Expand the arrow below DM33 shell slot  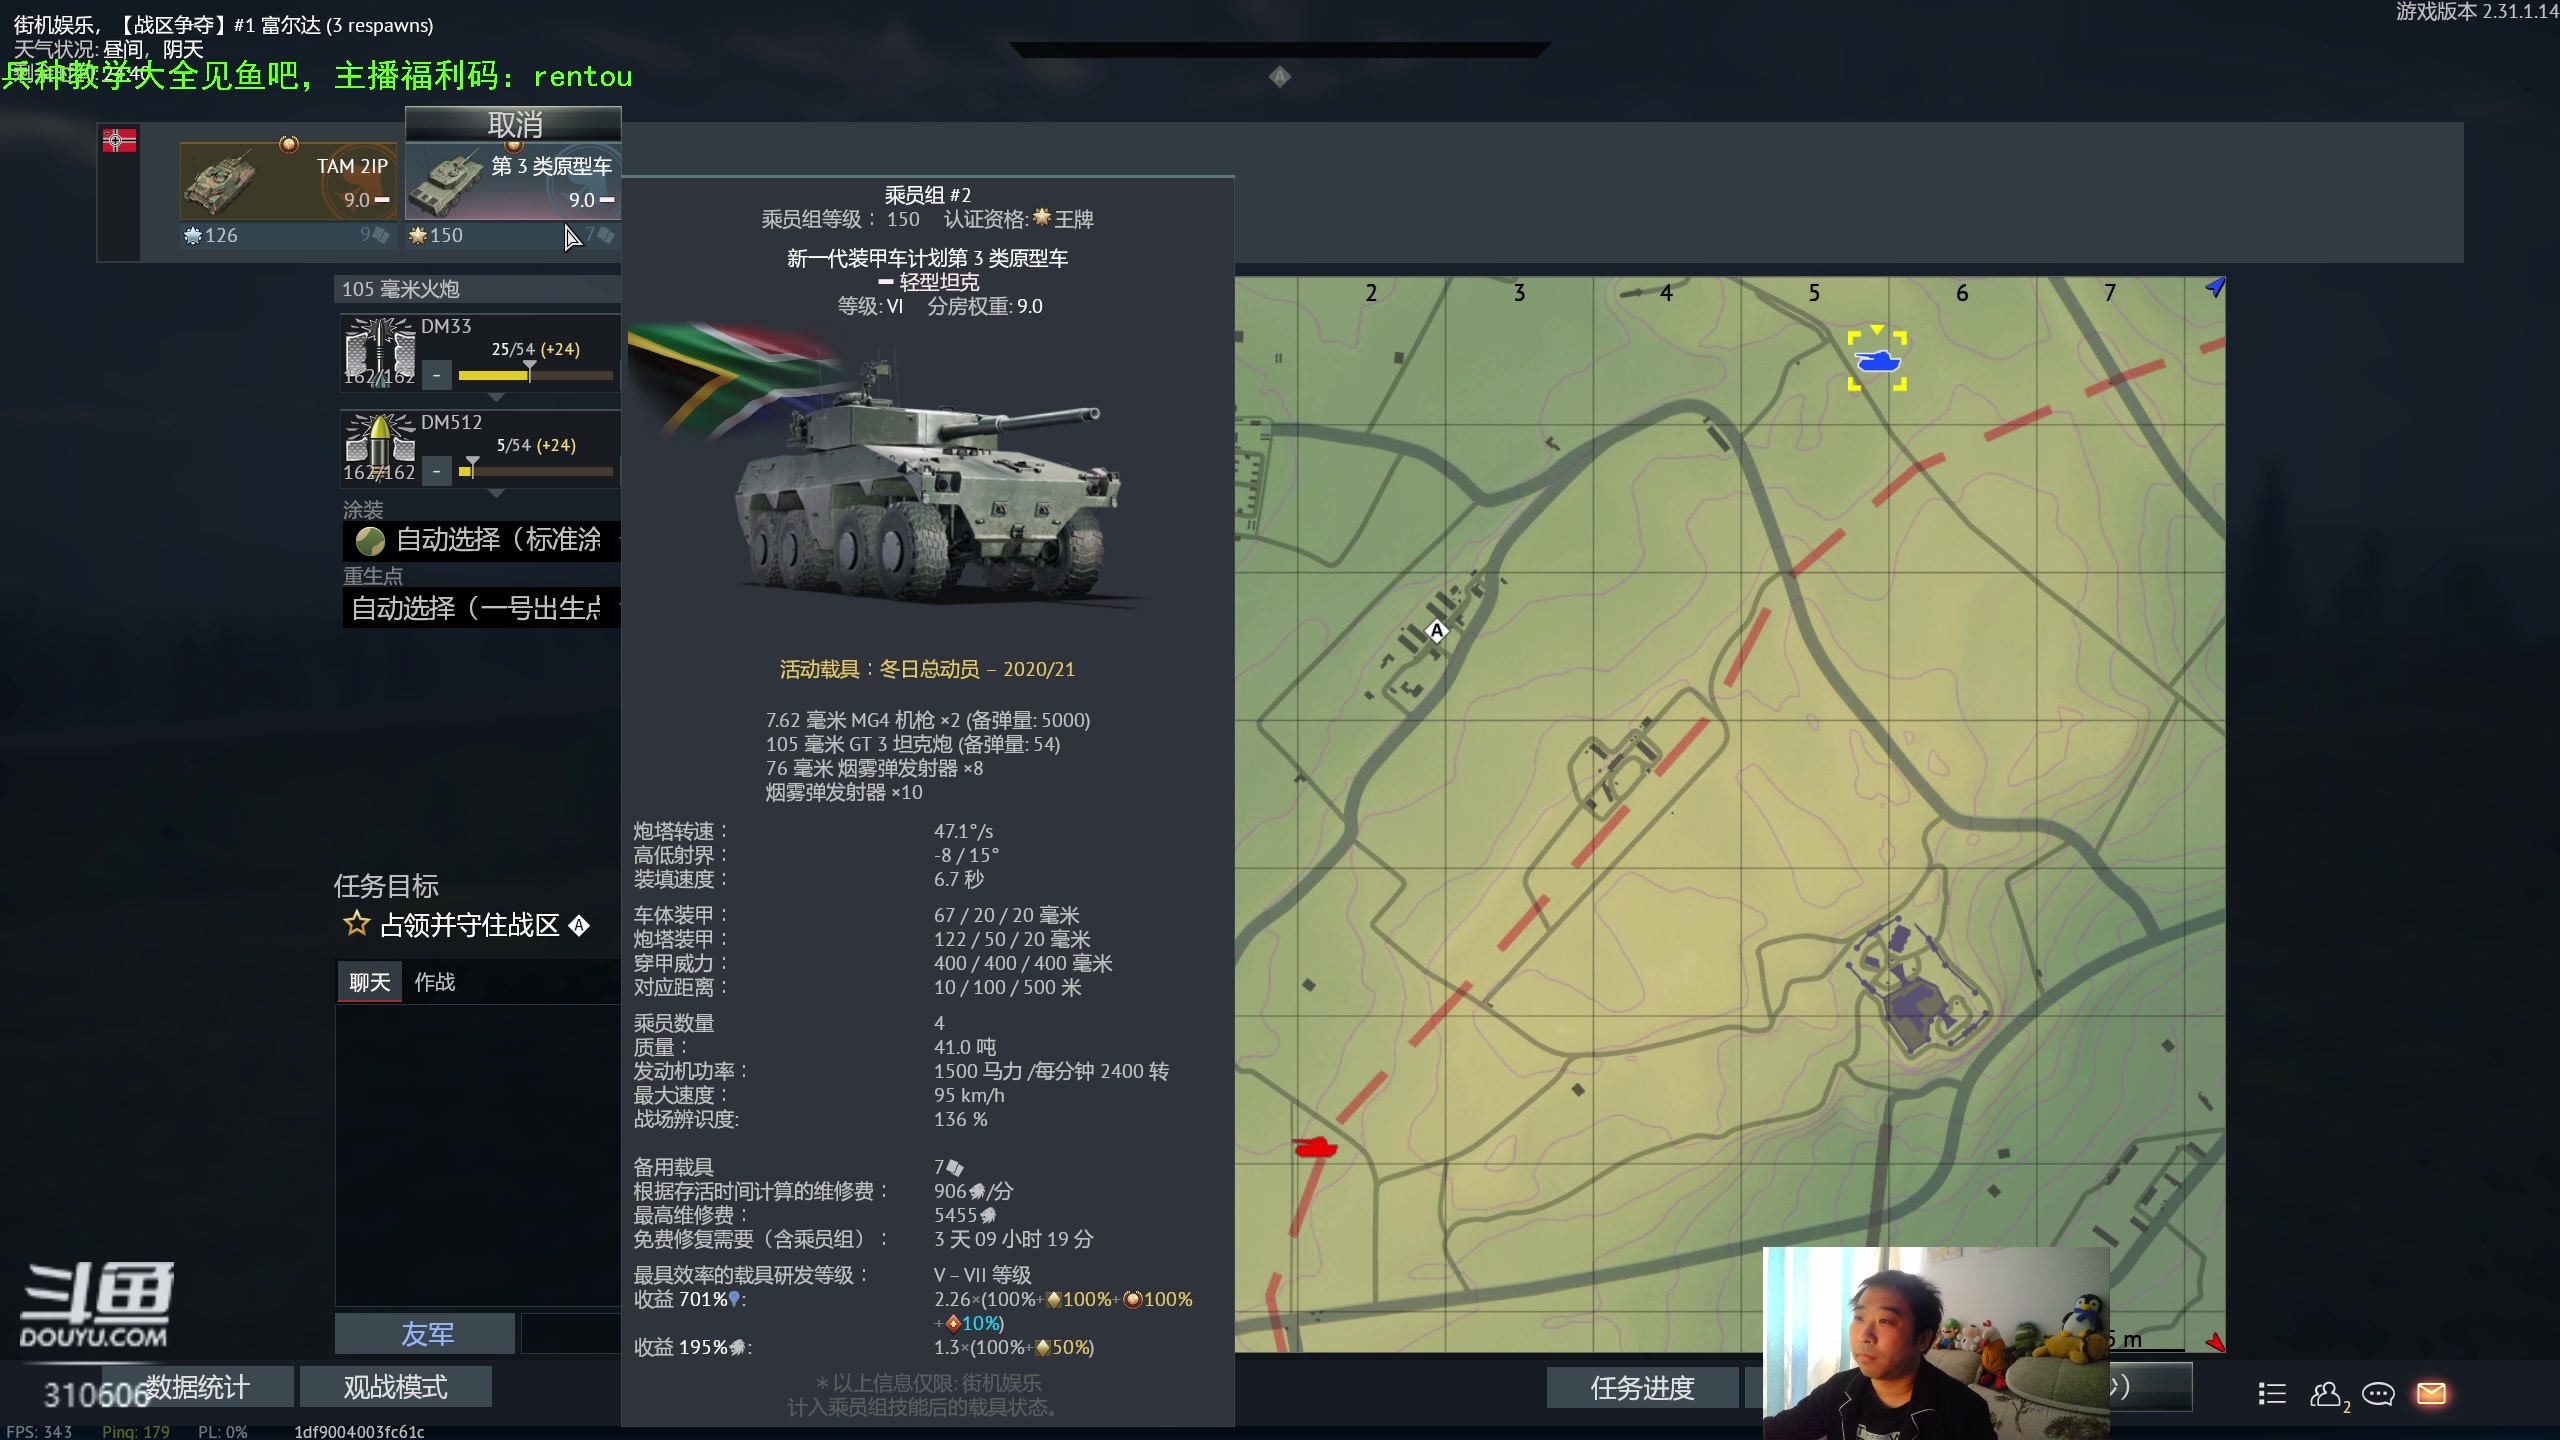click(496, 398)
